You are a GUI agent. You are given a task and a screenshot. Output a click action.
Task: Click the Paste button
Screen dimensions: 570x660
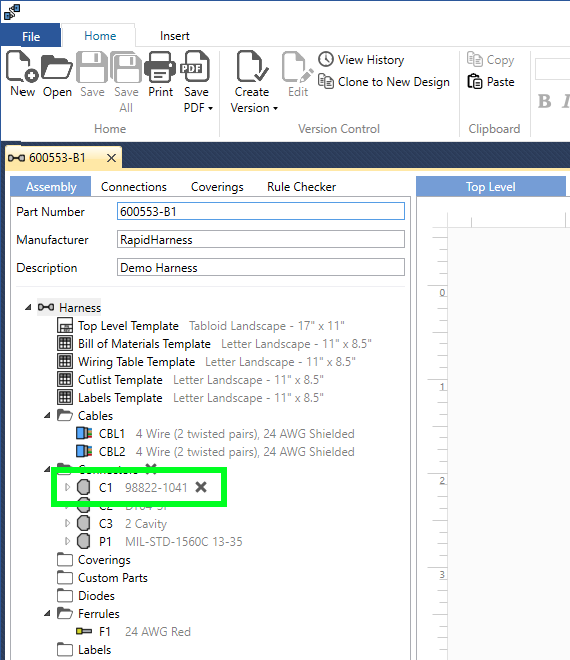491,82
